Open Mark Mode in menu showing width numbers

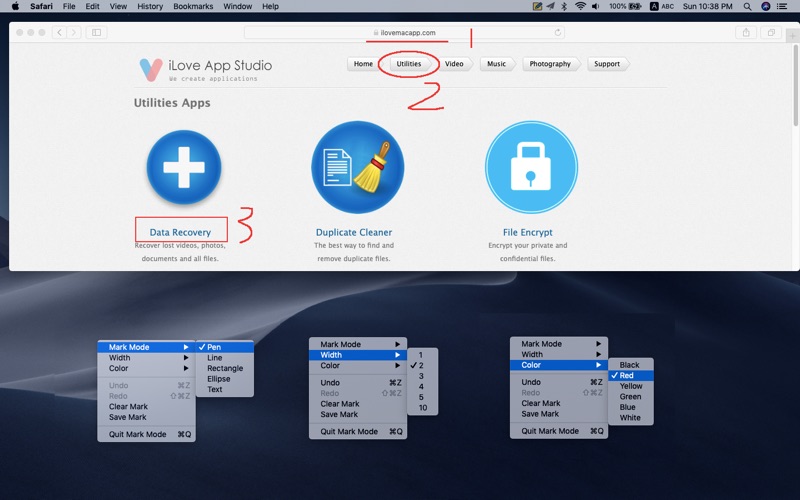[x=358, y=344]
